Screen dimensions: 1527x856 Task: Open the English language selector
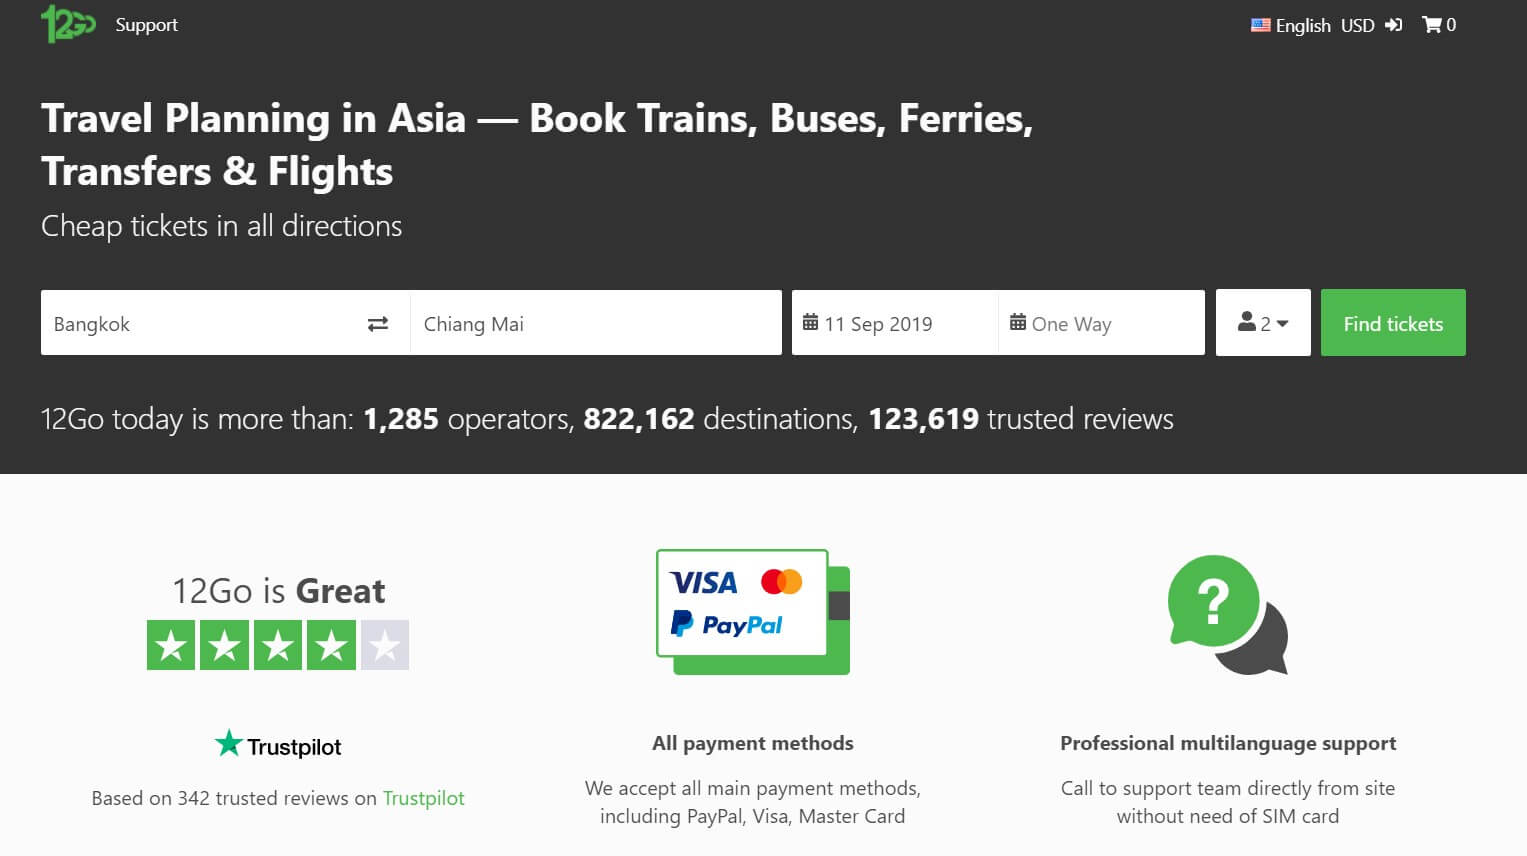[1302, 25]
